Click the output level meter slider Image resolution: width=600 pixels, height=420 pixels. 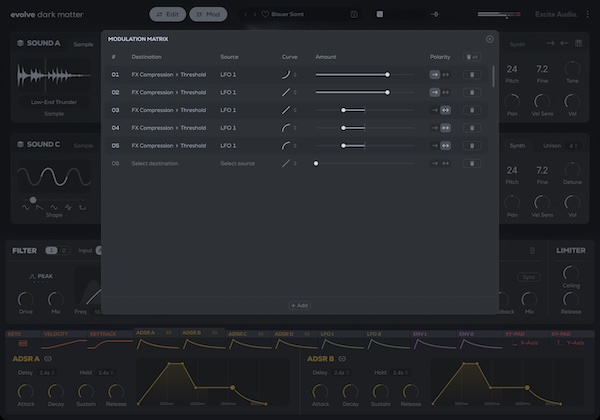[499, 15]
